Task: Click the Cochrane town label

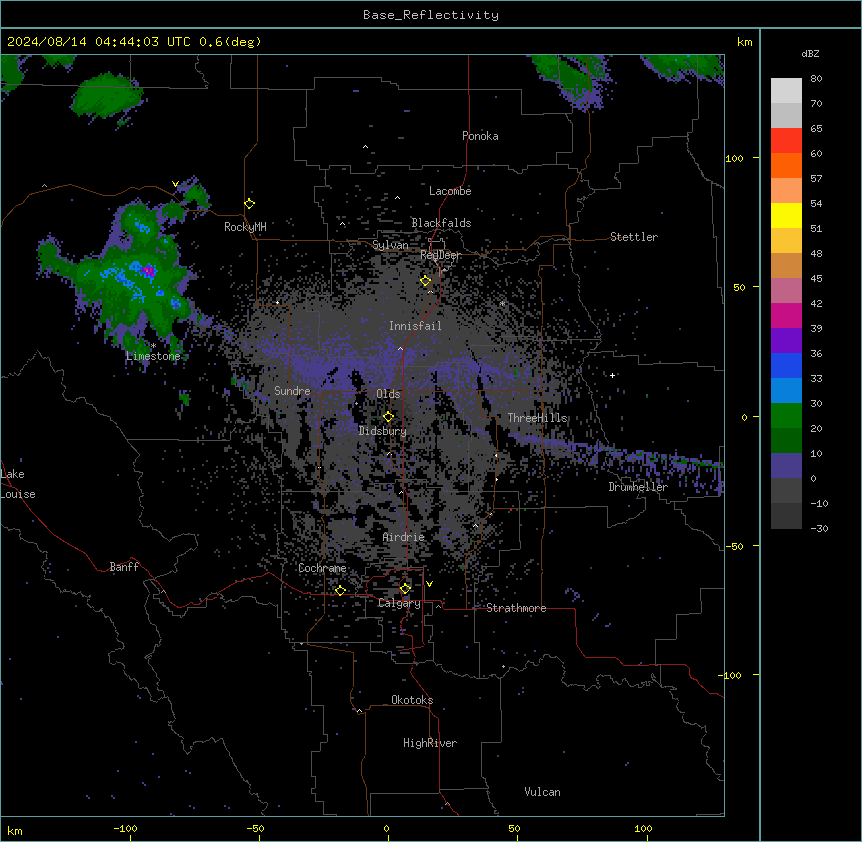Action: [x=322, y=568]
